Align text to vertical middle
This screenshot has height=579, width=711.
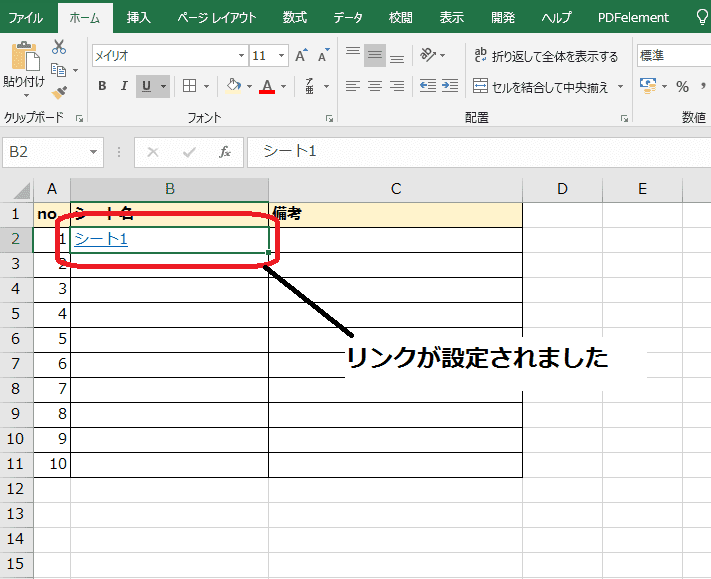click(x=375, y=55)
